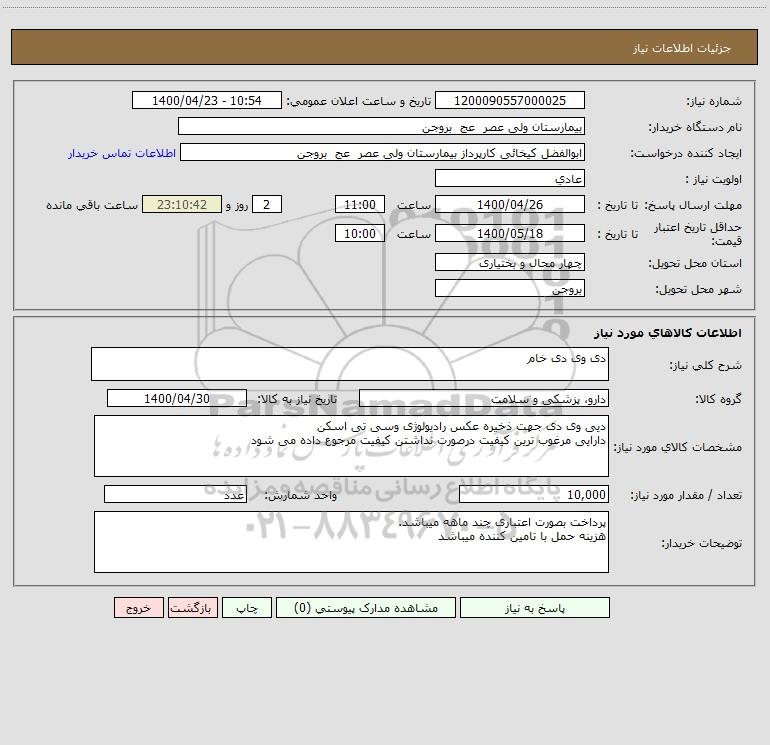The image size is (770, 745).
Task: Click the remaining time counter 23:10:42
Action: tap(182, 204)
